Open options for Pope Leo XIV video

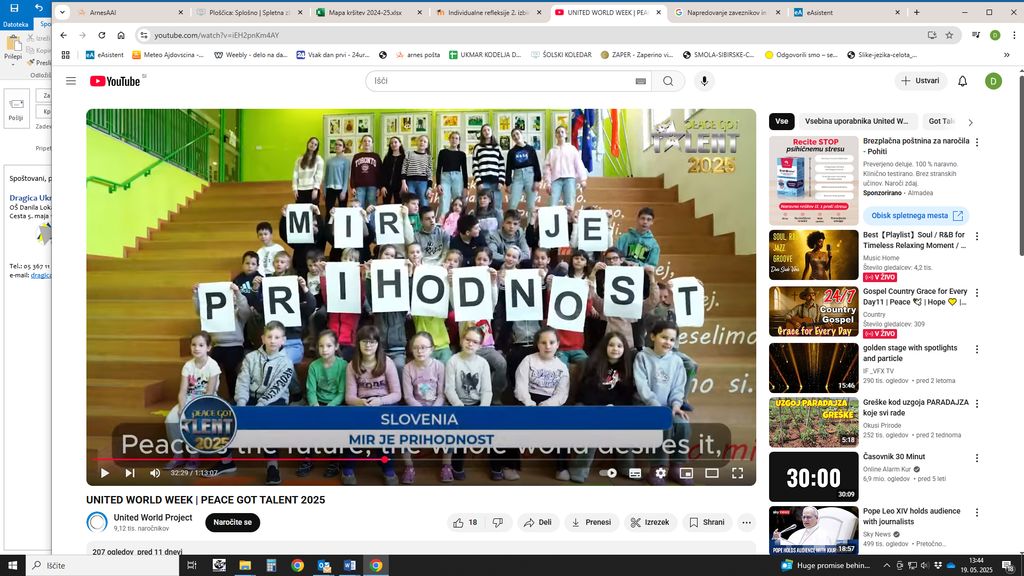click(977, 513)
